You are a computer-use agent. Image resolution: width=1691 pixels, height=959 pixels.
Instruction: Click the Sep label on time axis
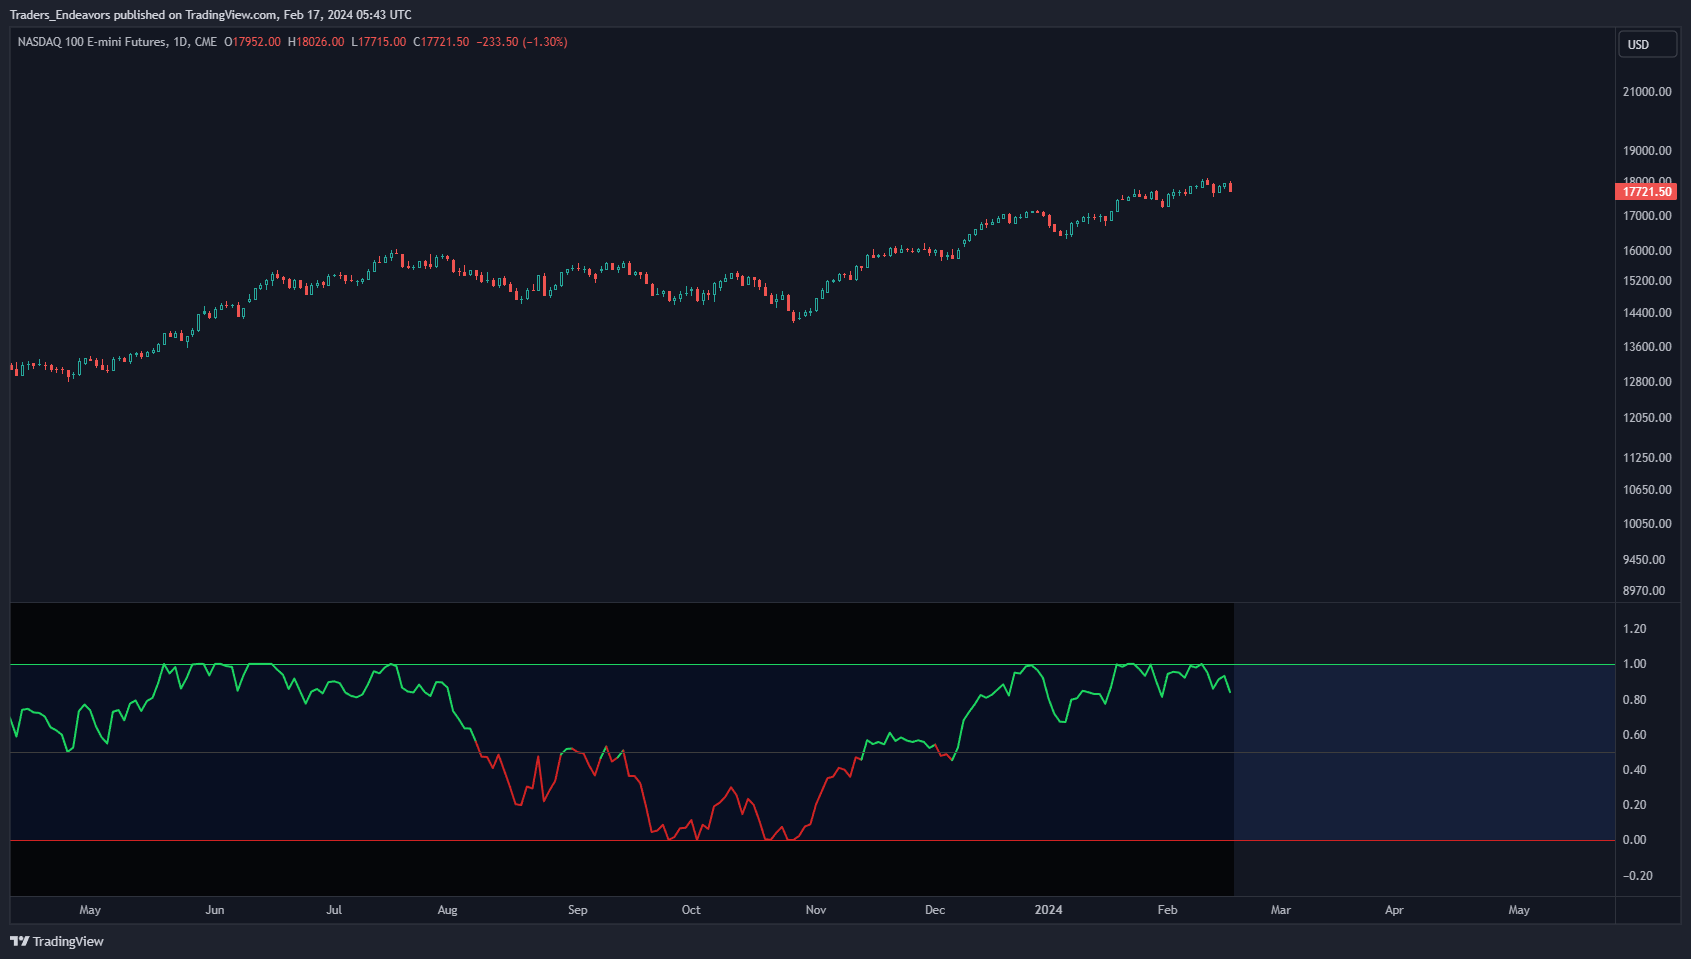coord(578,910)
